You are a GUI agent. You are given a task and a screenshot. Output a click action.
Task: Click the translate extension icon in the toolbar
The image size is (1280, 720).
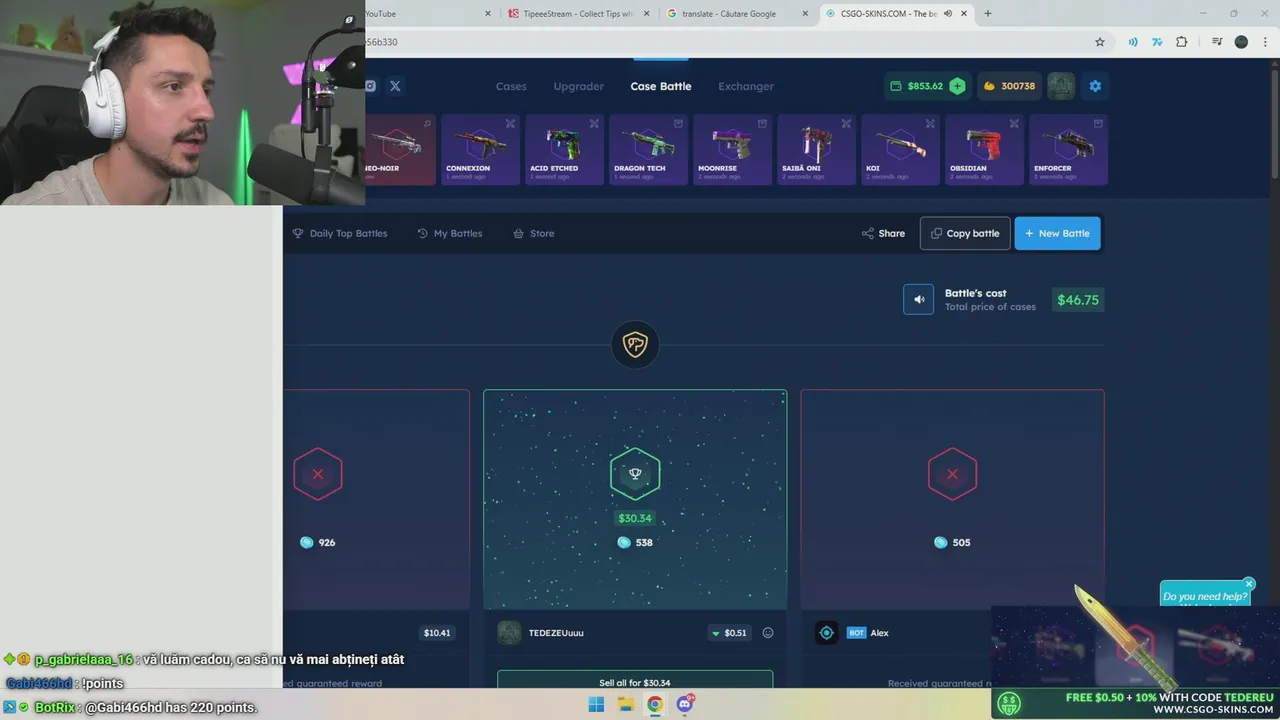(x=1157, y=42)
